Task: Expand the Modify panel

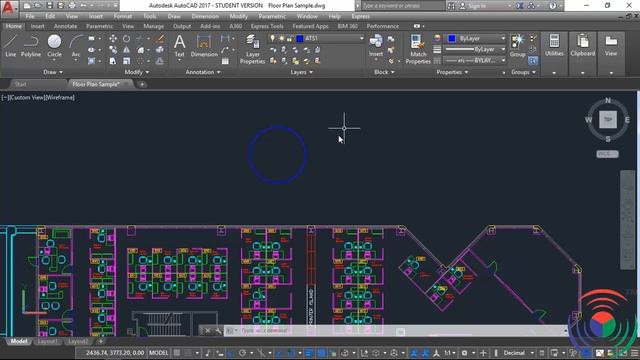Action: click(137, 72)
